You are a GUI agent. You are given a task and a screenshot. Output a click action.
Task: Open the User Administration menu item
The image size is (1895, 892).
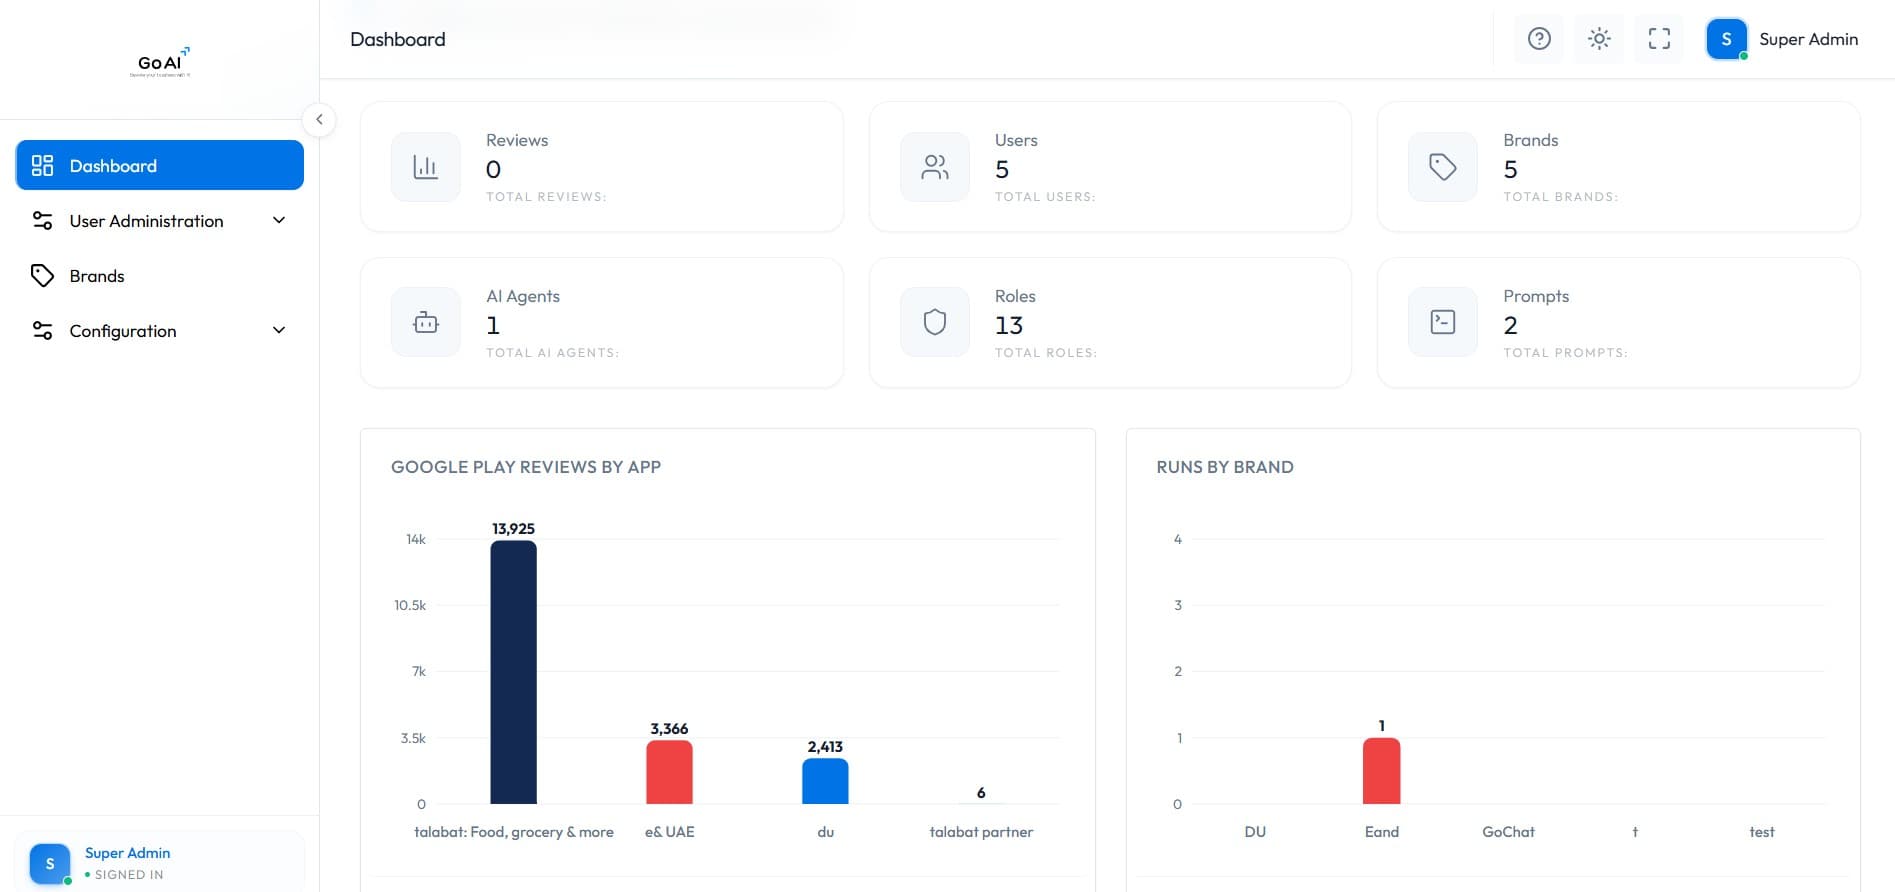coord(160,221)
